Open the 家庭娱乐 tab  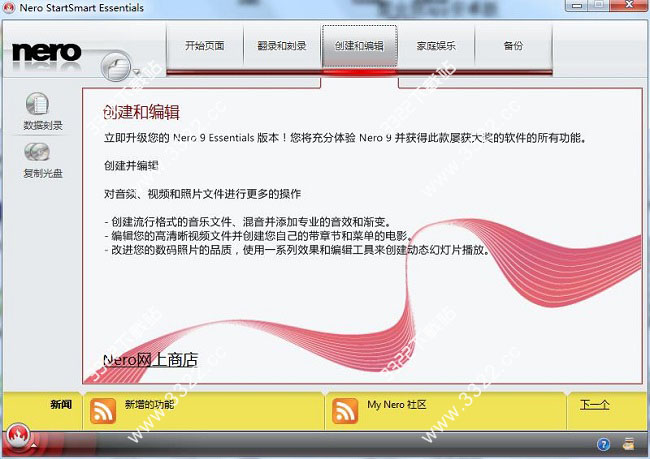[436, 46]
